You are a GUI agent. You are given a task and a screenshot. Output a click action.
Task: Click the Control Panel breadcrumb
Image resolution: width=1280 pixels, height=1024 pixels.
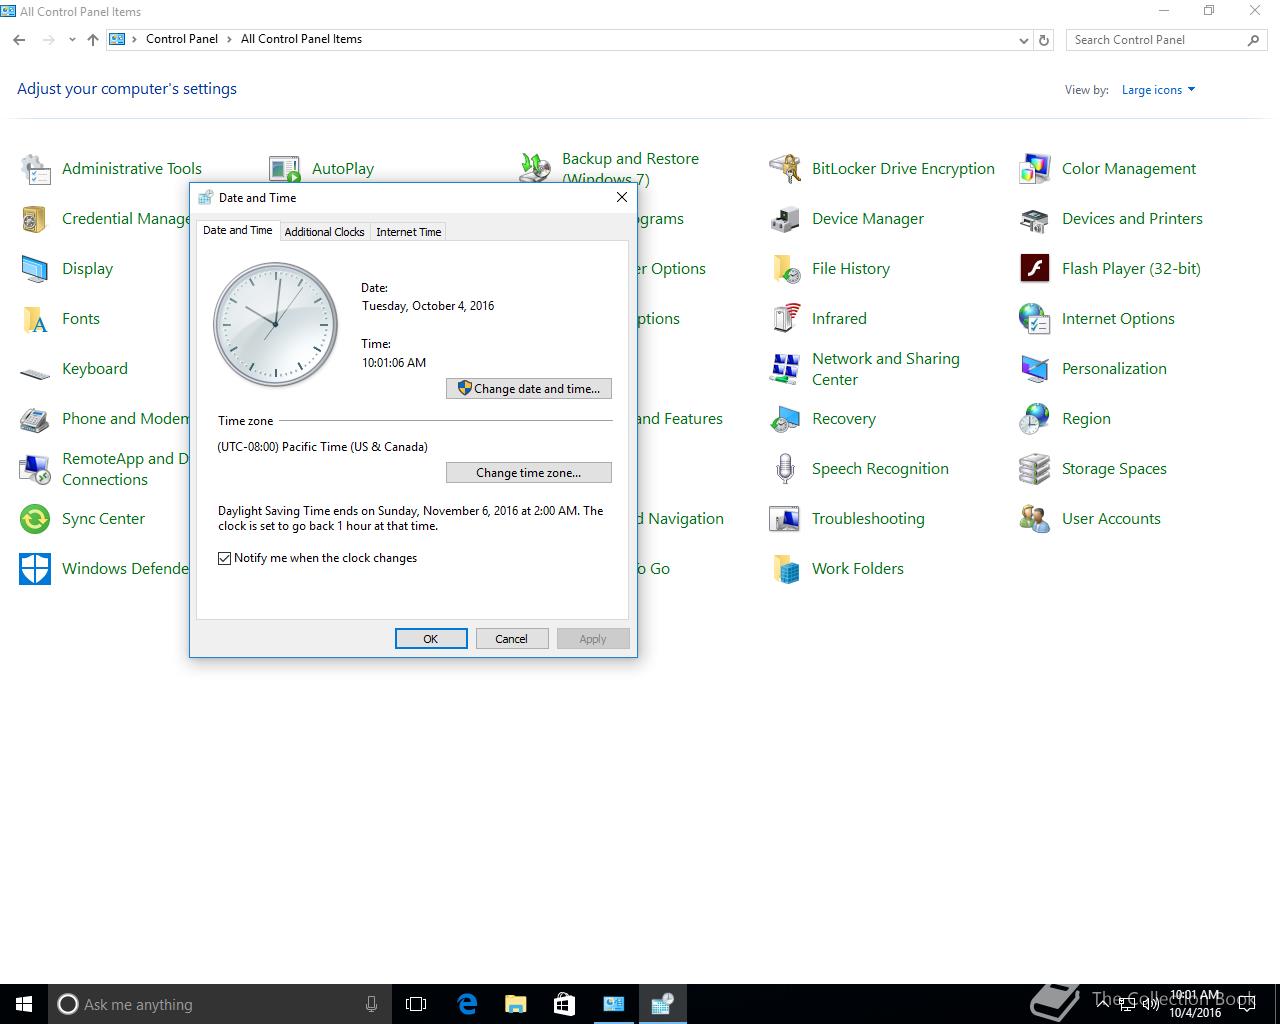coord(182,39)
